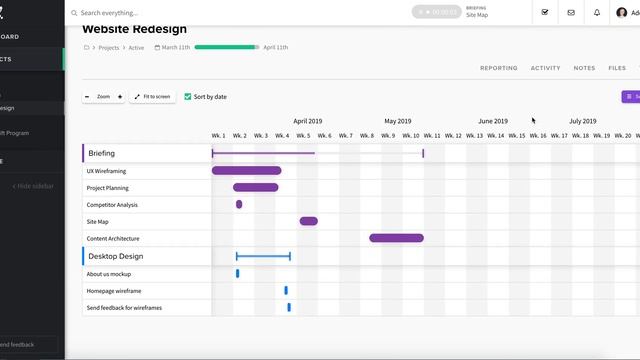Open the UX Wireframing task
Image resolution: width=640 pixels, height=360 pixels.
pyautogui.click(x=106, y=171)
